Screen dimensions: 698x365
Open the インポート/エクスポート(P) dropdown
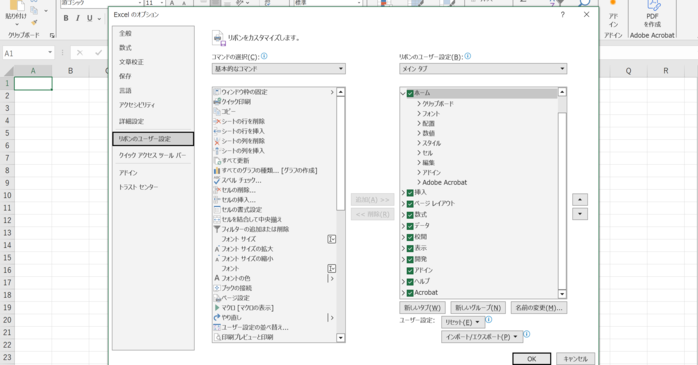482,337
